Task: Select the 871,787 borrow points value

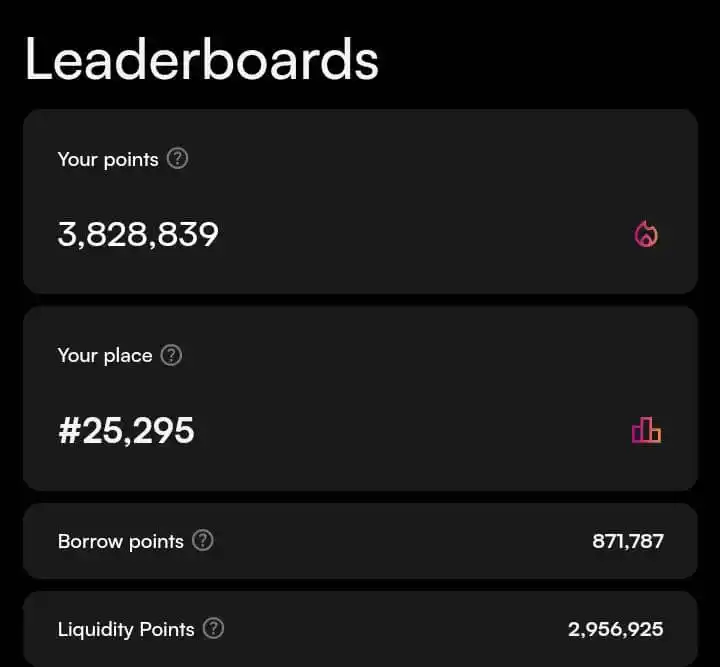Action: 628,542
